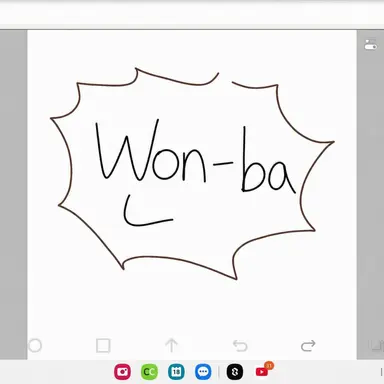Toggle the switch icon at top right
384x384 pixels.
coord(371,44)
